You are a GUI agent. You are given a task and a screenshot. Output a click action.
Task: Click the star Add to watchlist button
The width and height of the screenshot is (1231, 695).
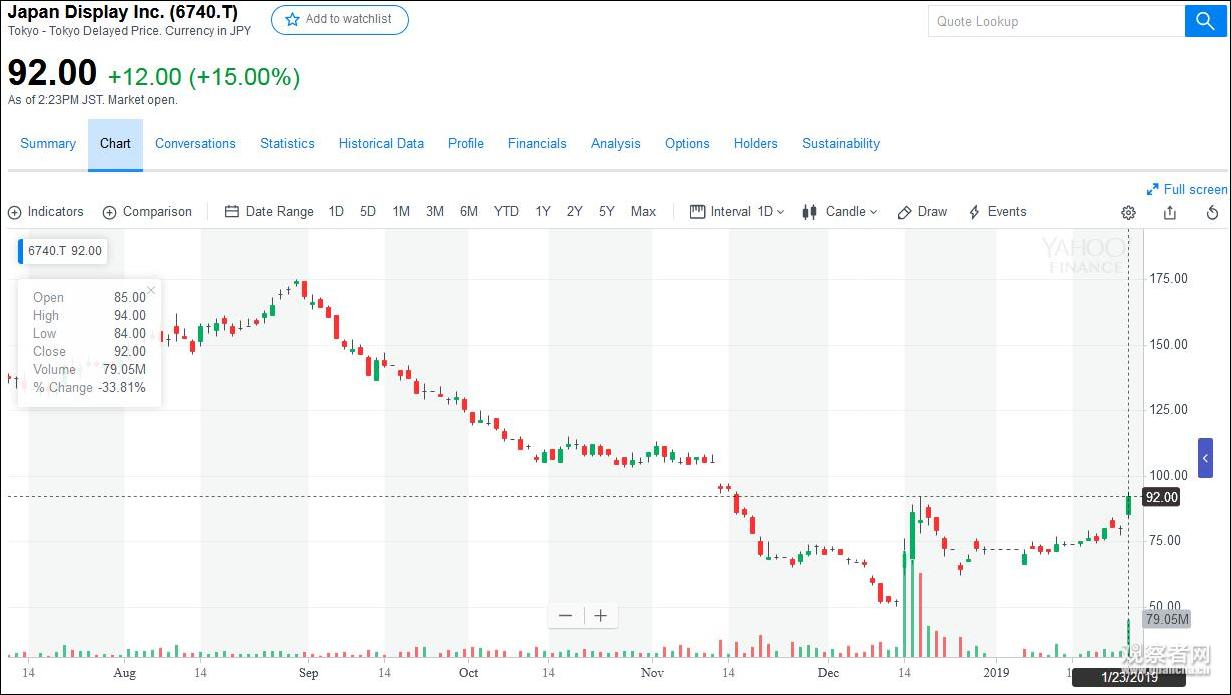[x=339, y=20]
